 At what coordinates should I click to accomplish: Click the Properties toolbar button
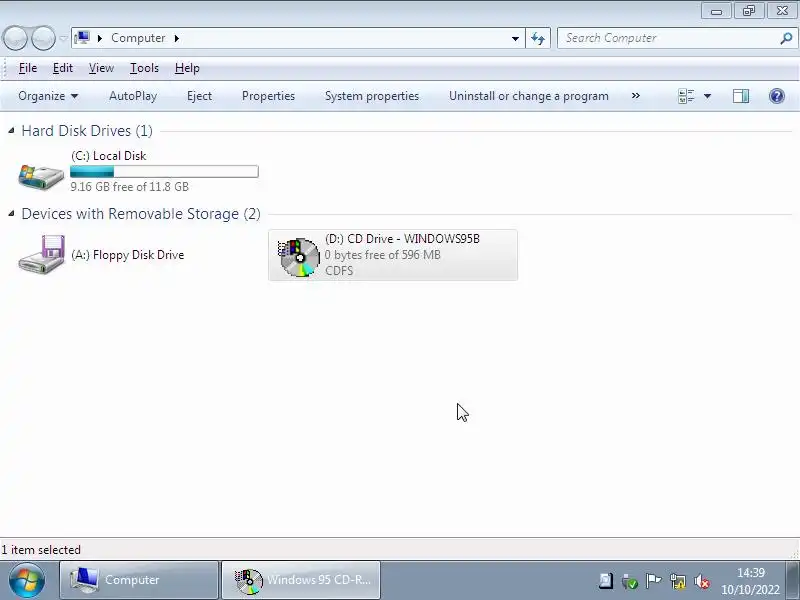click(268, 96)
